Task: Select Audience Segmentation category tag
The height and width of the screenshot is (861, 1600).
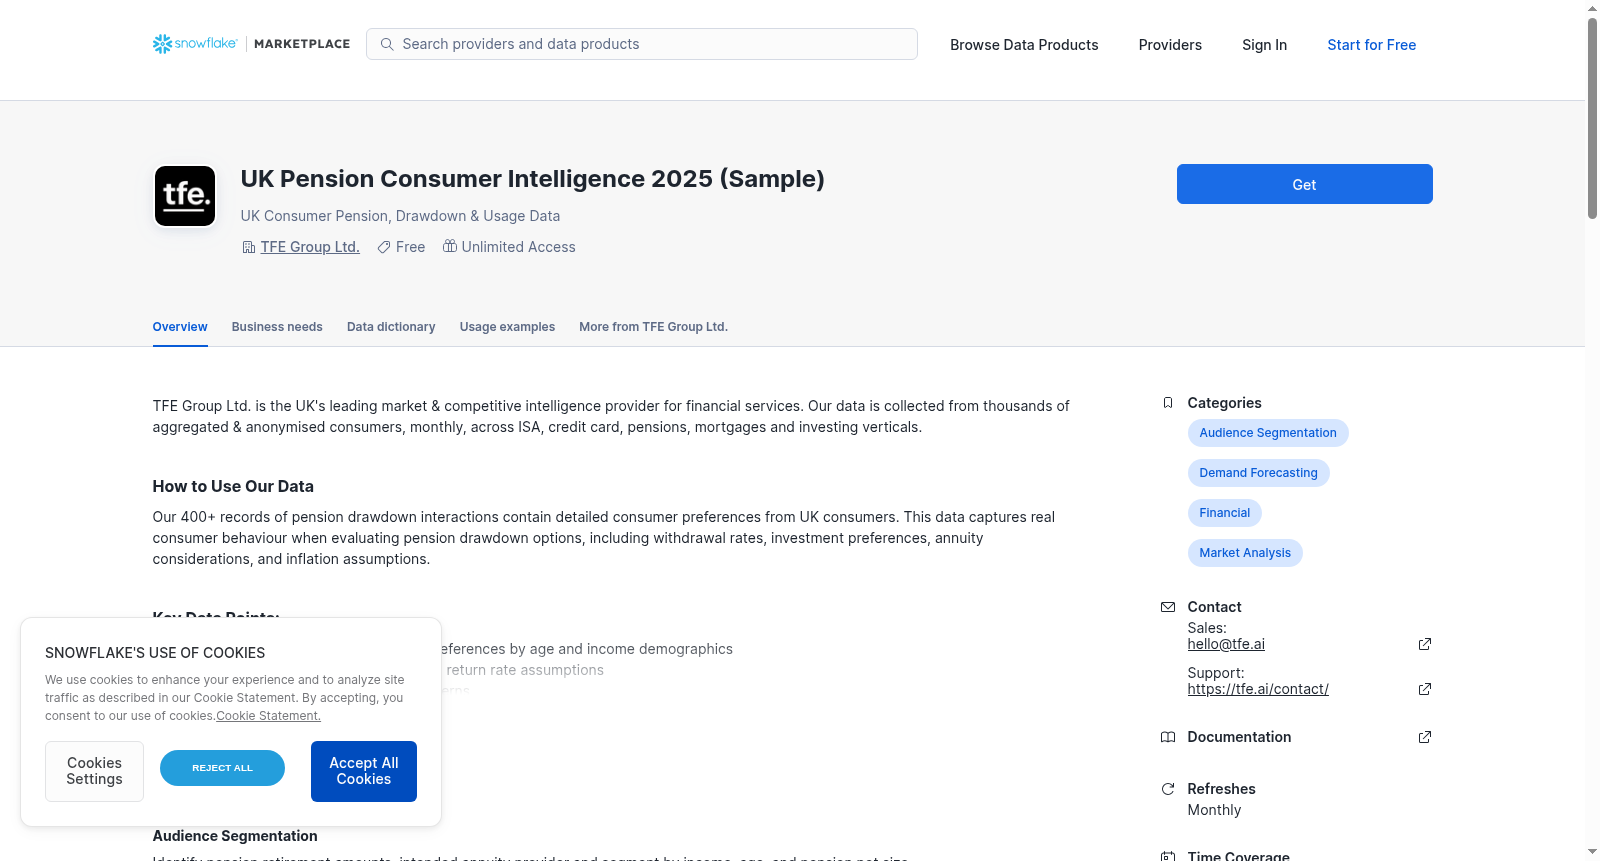Action: pyautogui.click(x=1268, y=433)
